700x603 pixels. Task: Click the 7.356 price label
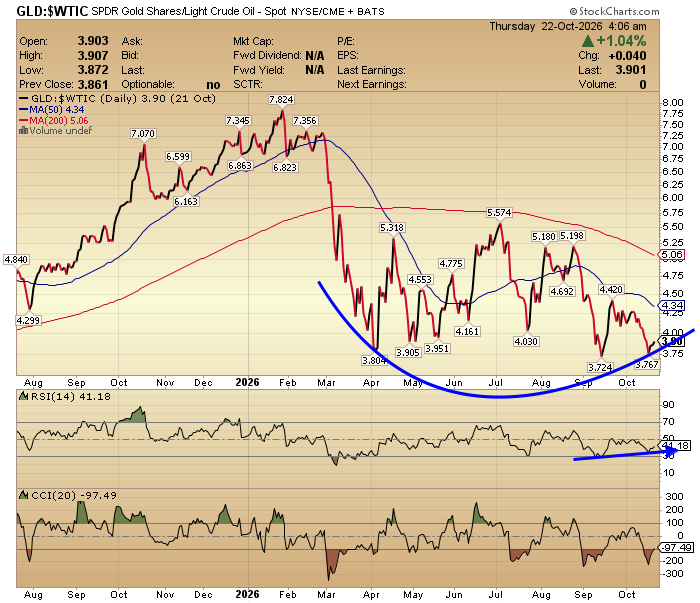pos(305,121)
